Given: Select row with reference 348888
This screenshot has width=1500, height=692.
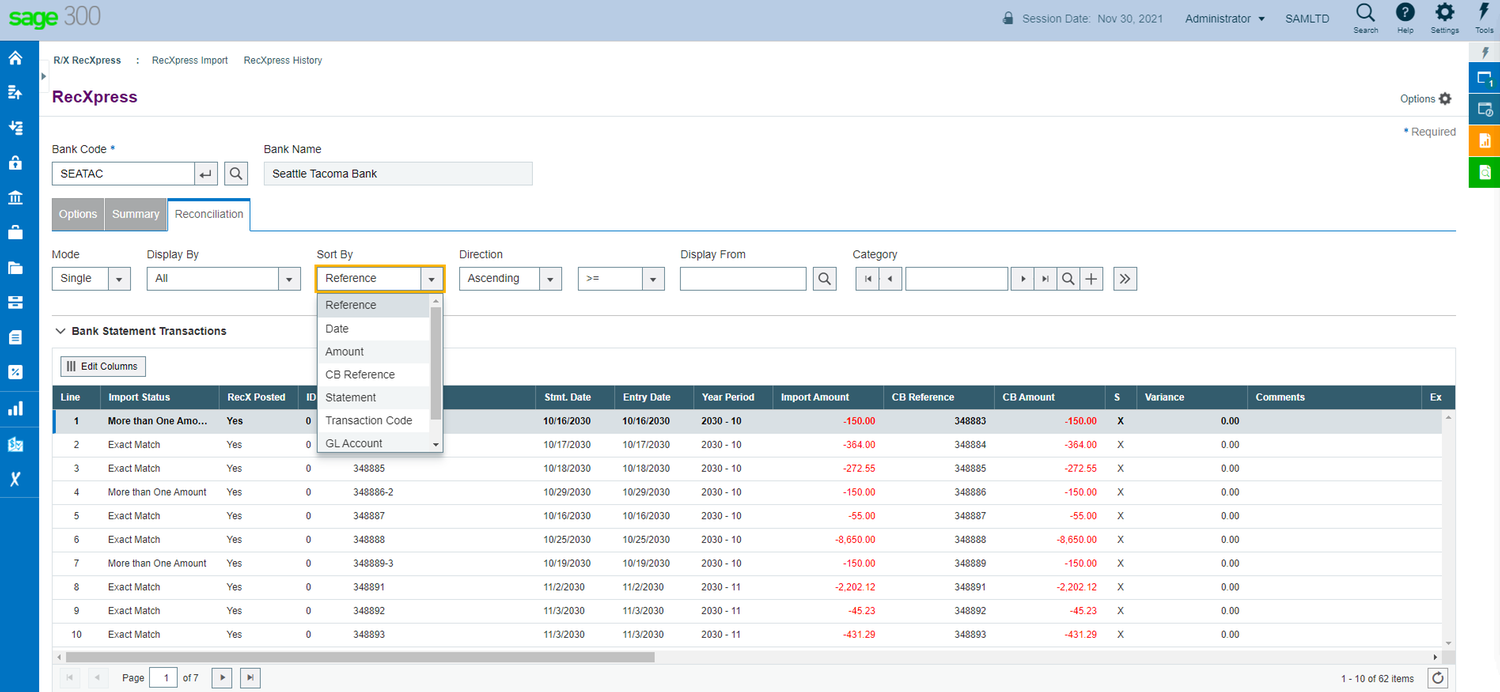Looking at the screenshot, I should (747, 539).
